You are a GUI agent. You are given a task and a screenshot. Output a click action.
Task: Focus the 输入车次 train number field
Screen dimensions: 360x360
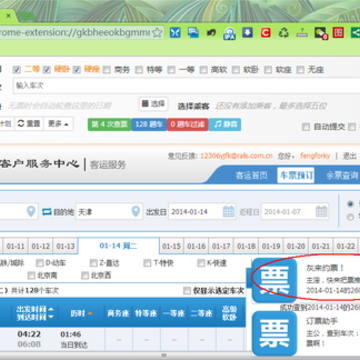186,86
